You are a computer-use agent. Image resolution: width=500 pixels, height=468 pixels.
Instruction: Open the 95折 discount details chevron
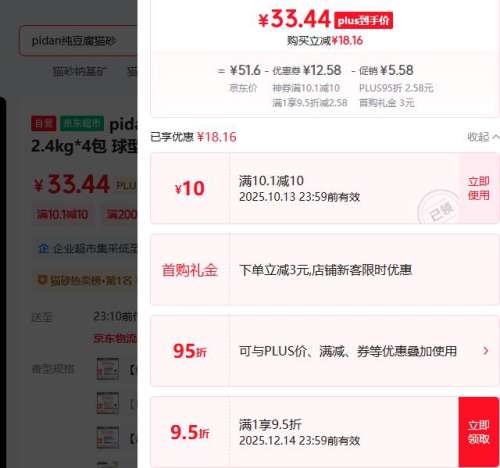click(x=486, y=351)
